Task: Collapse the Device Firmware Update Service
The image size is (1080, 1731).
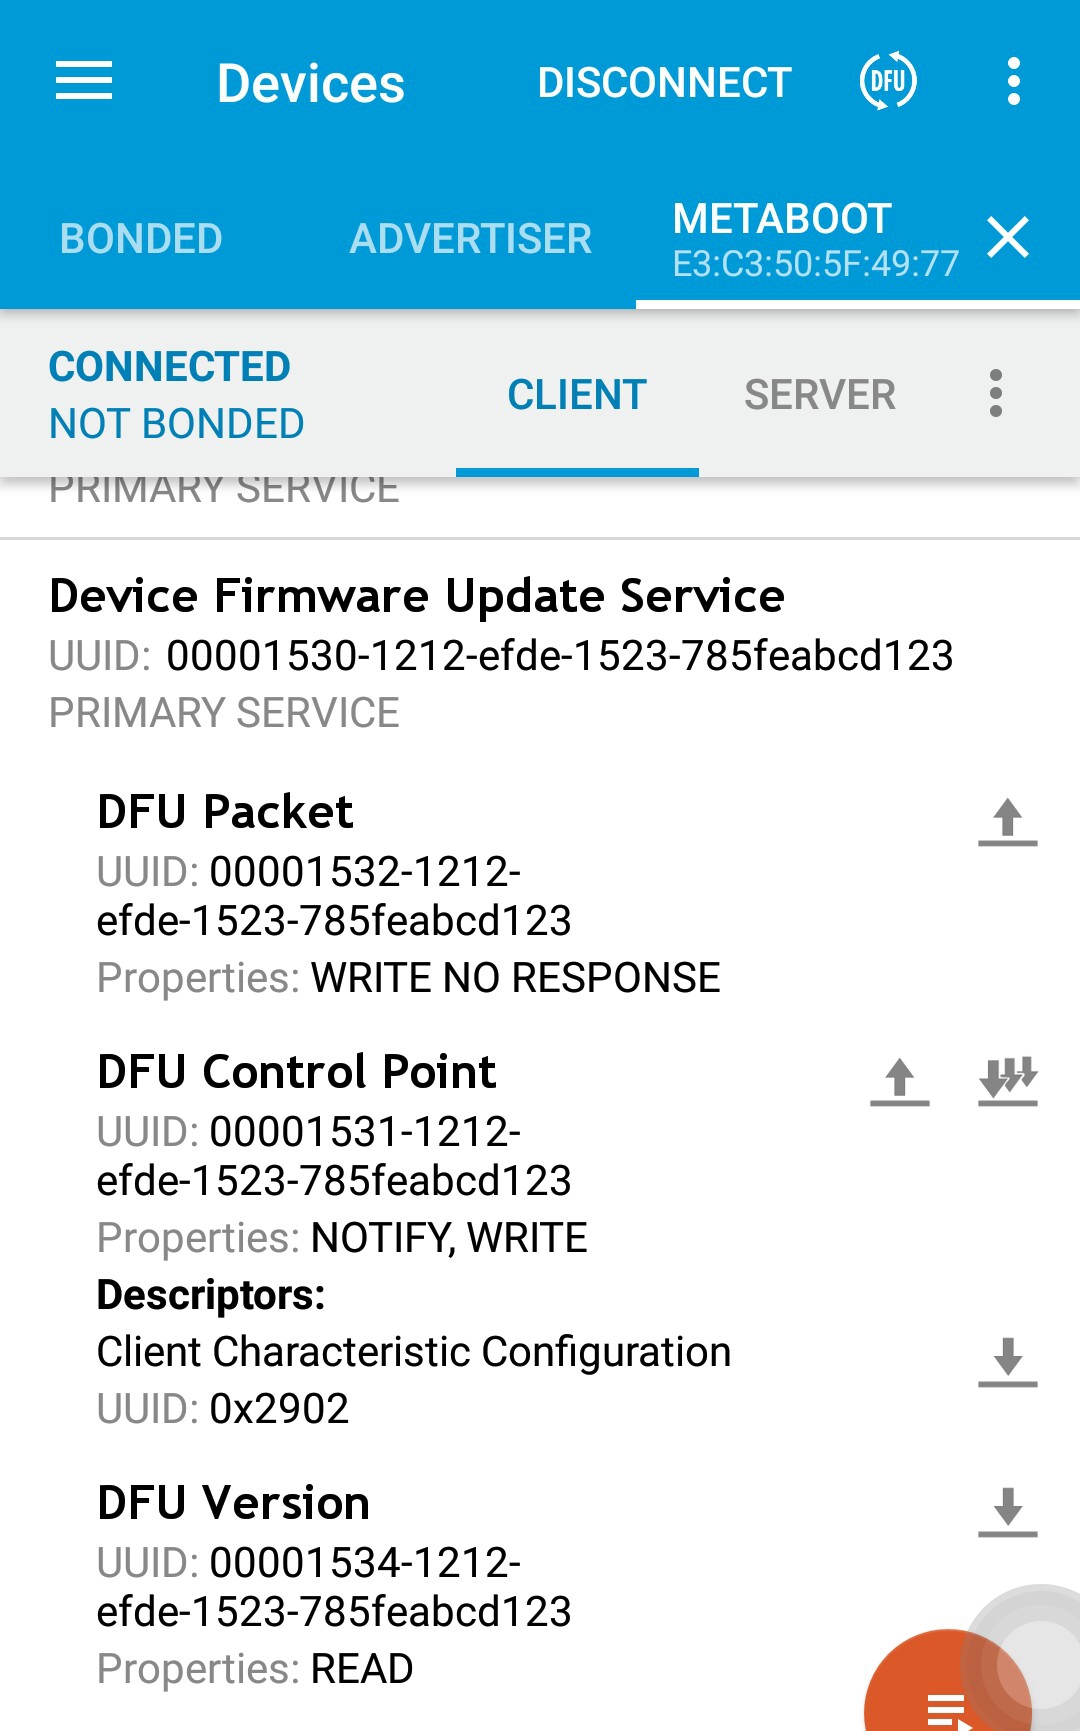Action: (x=416, y=597)
